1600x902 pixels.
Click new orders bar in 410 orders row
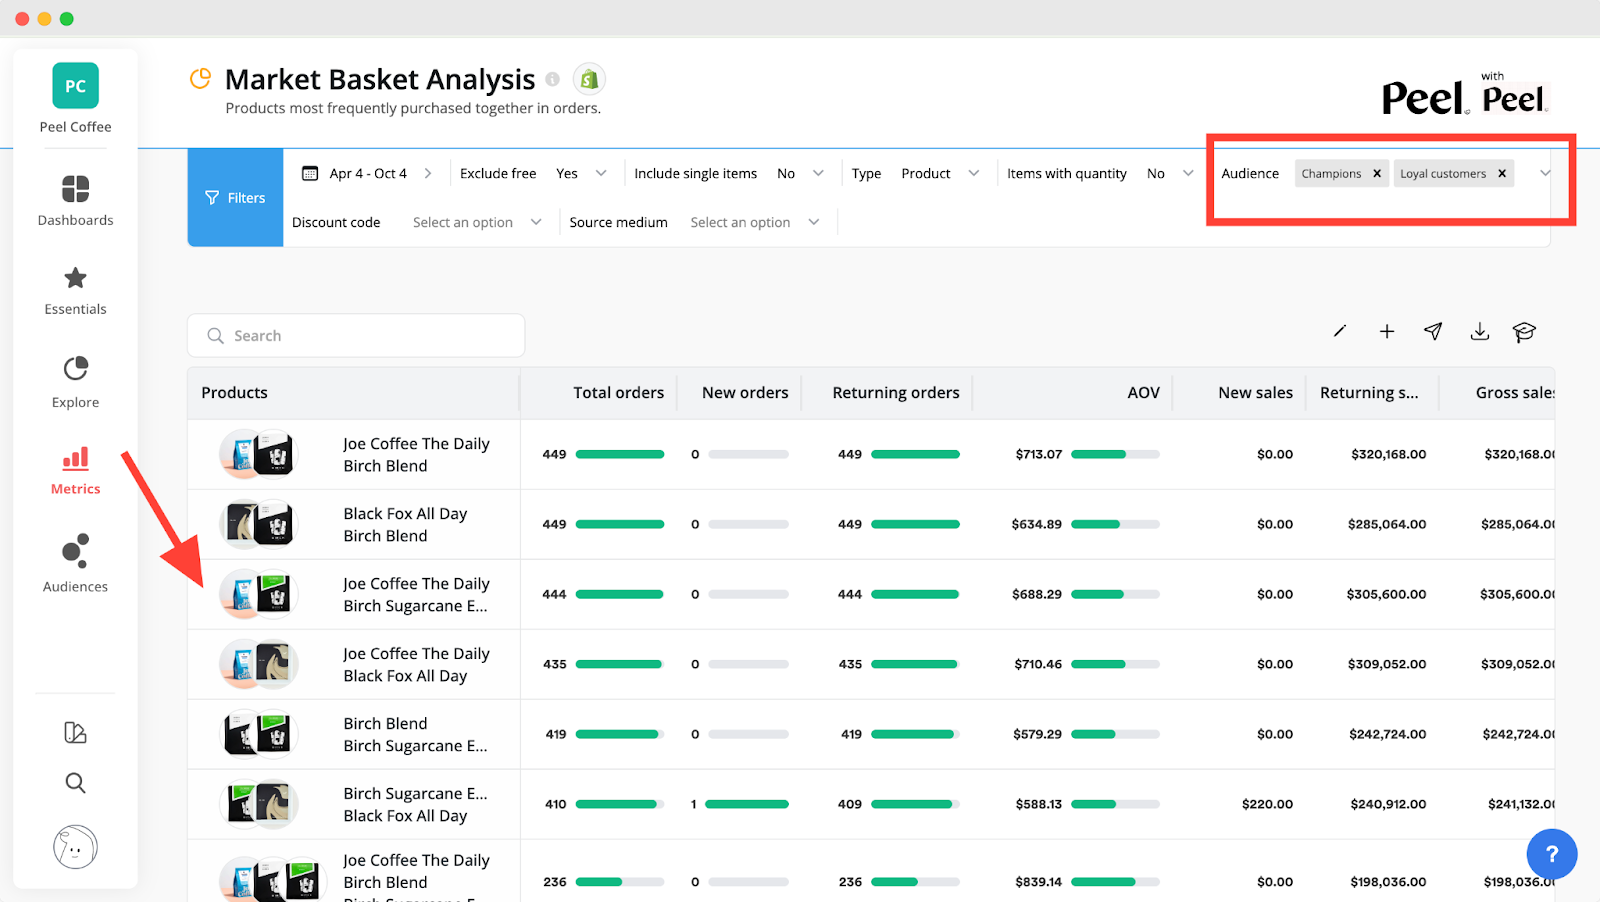pos(747,804)
